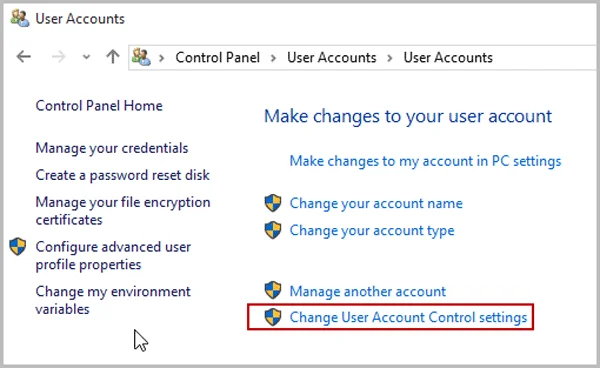
Task: Expand chevron before last User Accounts breadcrumb
Action: tap(390, 58)
